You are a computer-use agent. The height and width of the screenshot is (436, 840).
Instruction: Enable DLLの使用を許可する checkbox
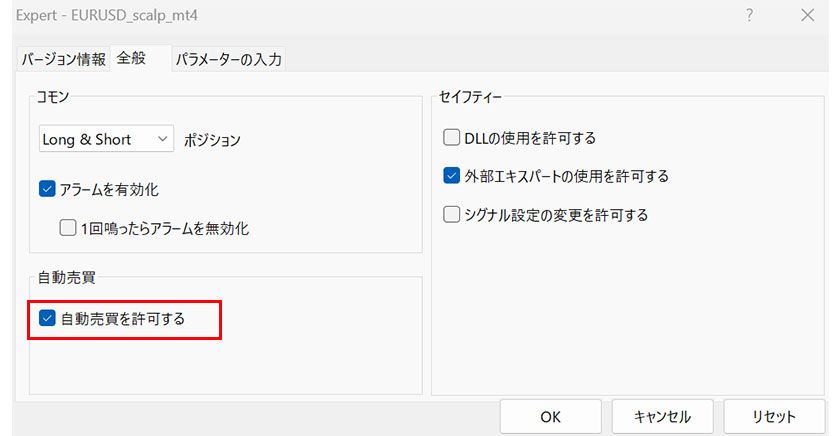tap(452, 138)
